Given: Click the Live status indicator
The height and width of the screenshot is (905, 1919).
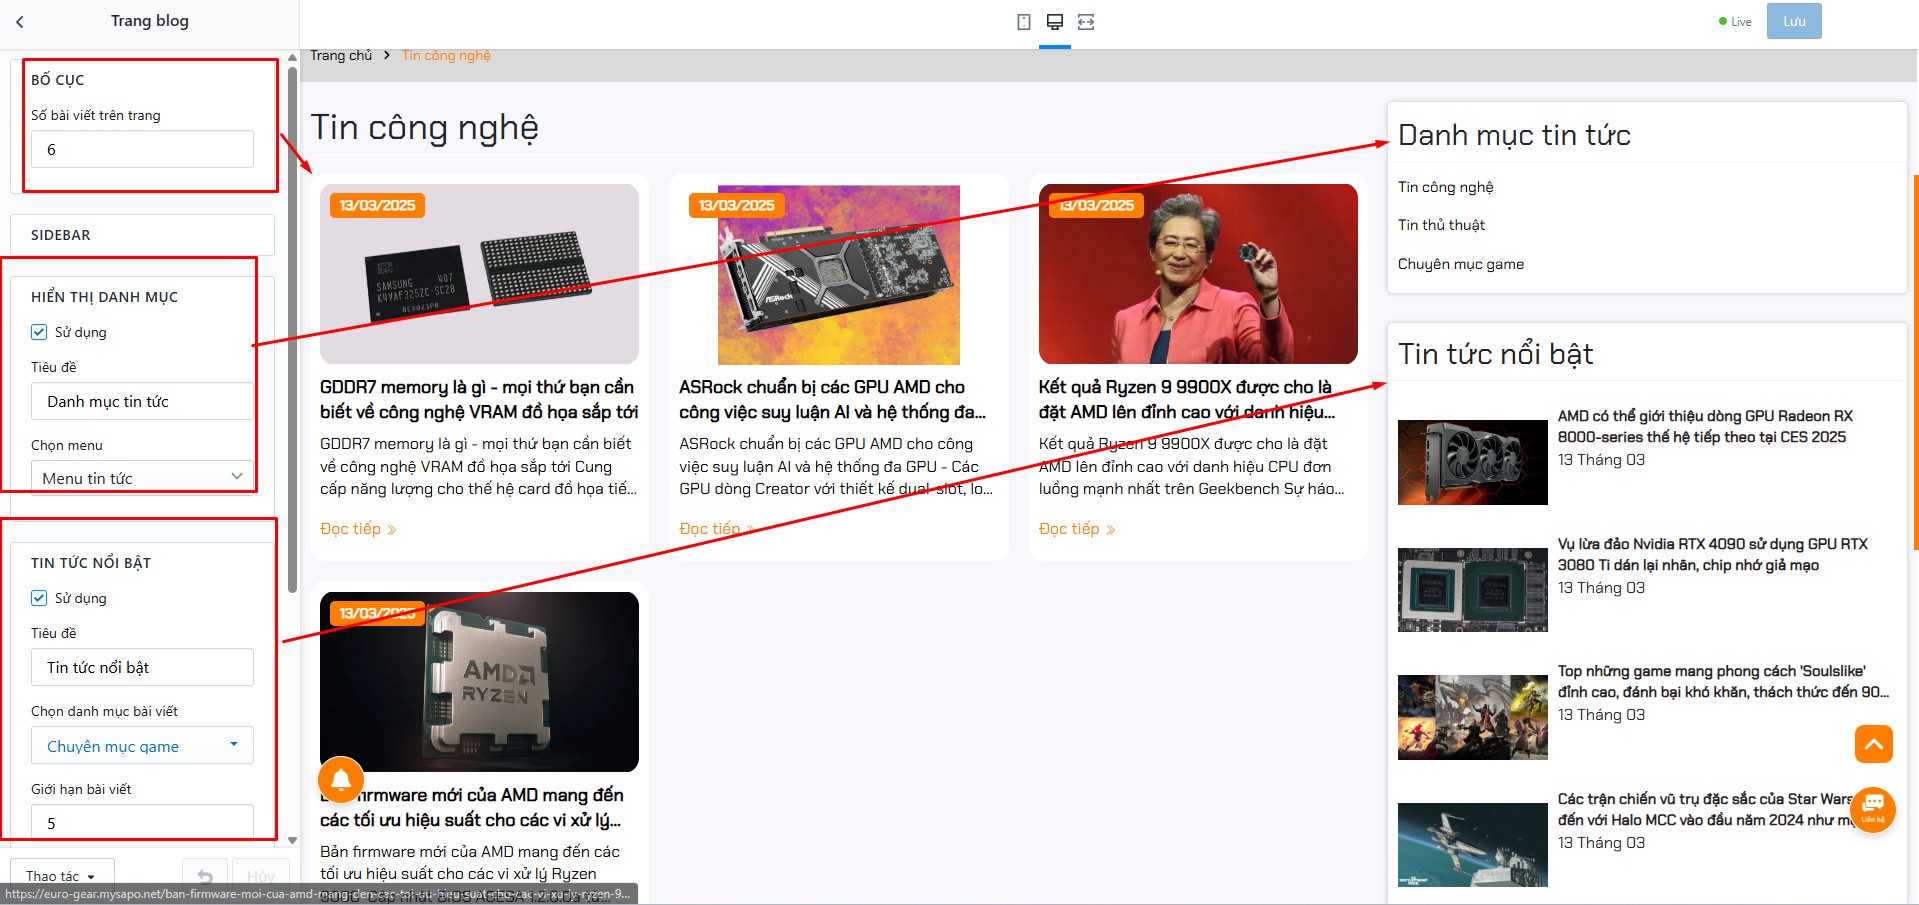Looking at the screenshot, I should click(1735, 21).
